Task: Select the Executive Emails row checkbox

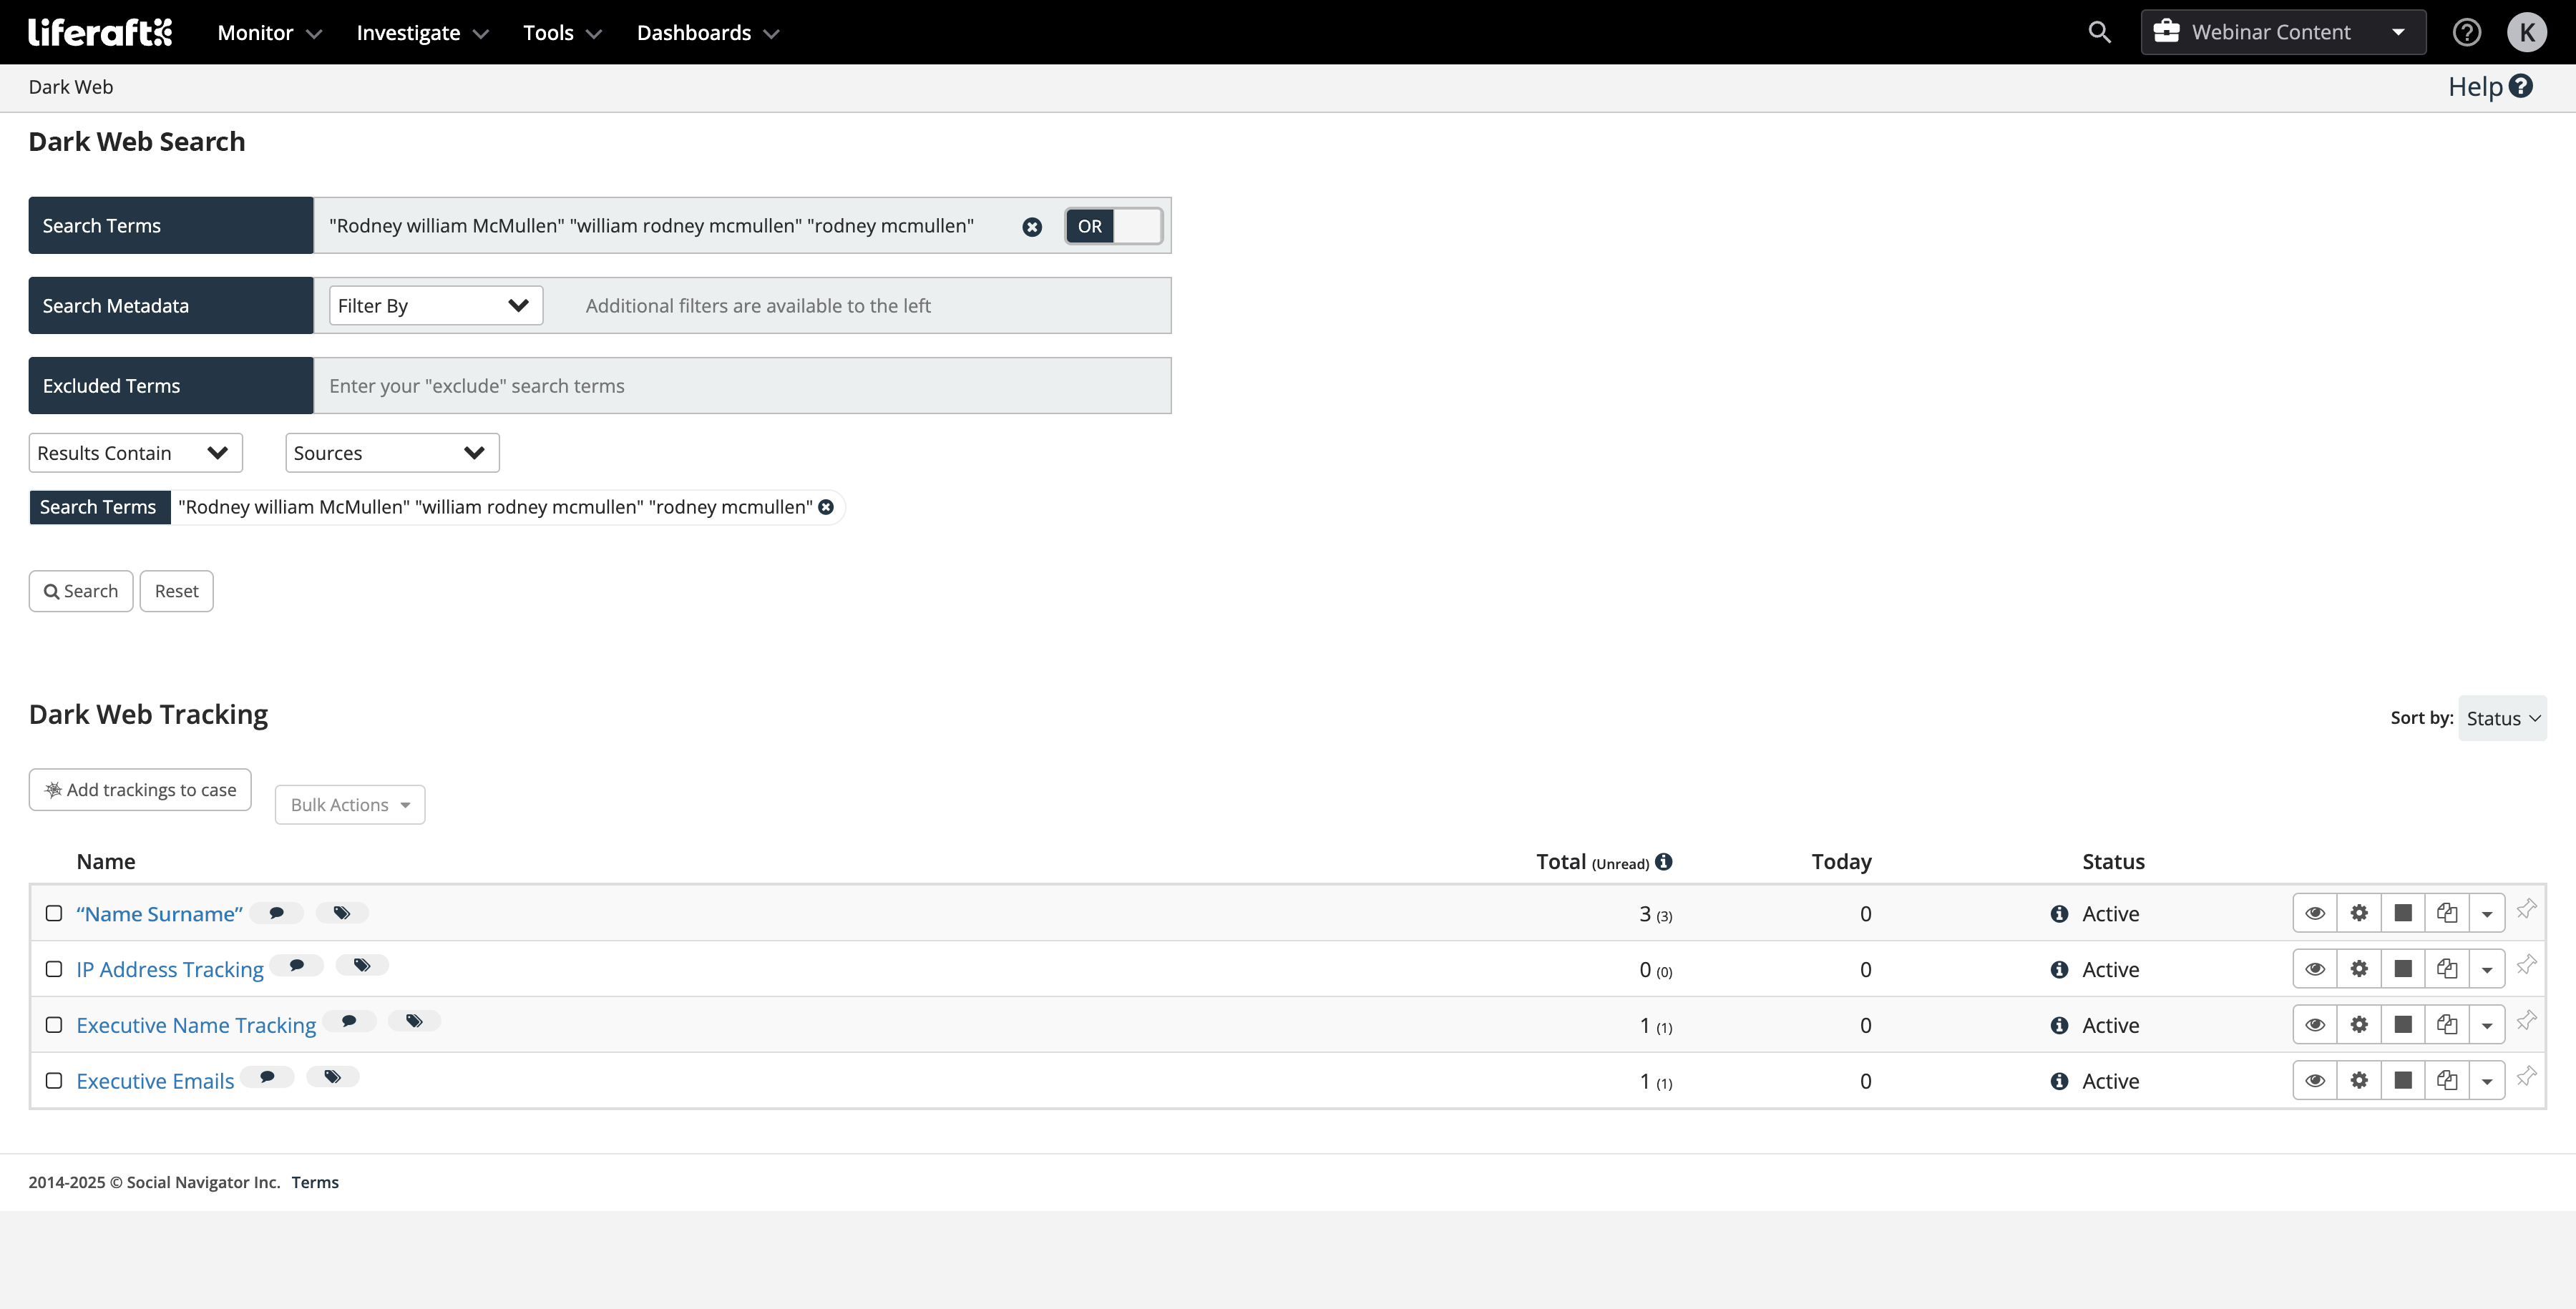Action: coord(54,1081)
